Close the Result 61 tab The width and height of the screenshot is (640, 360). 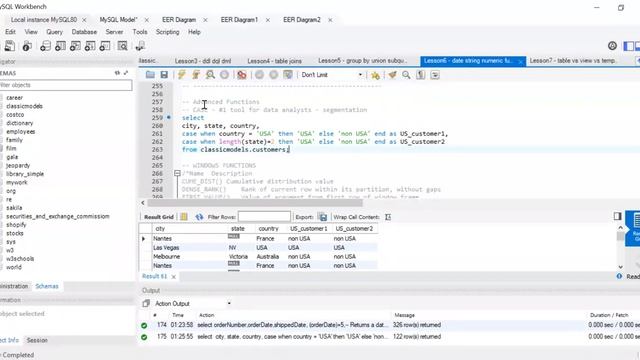[173, 277]
